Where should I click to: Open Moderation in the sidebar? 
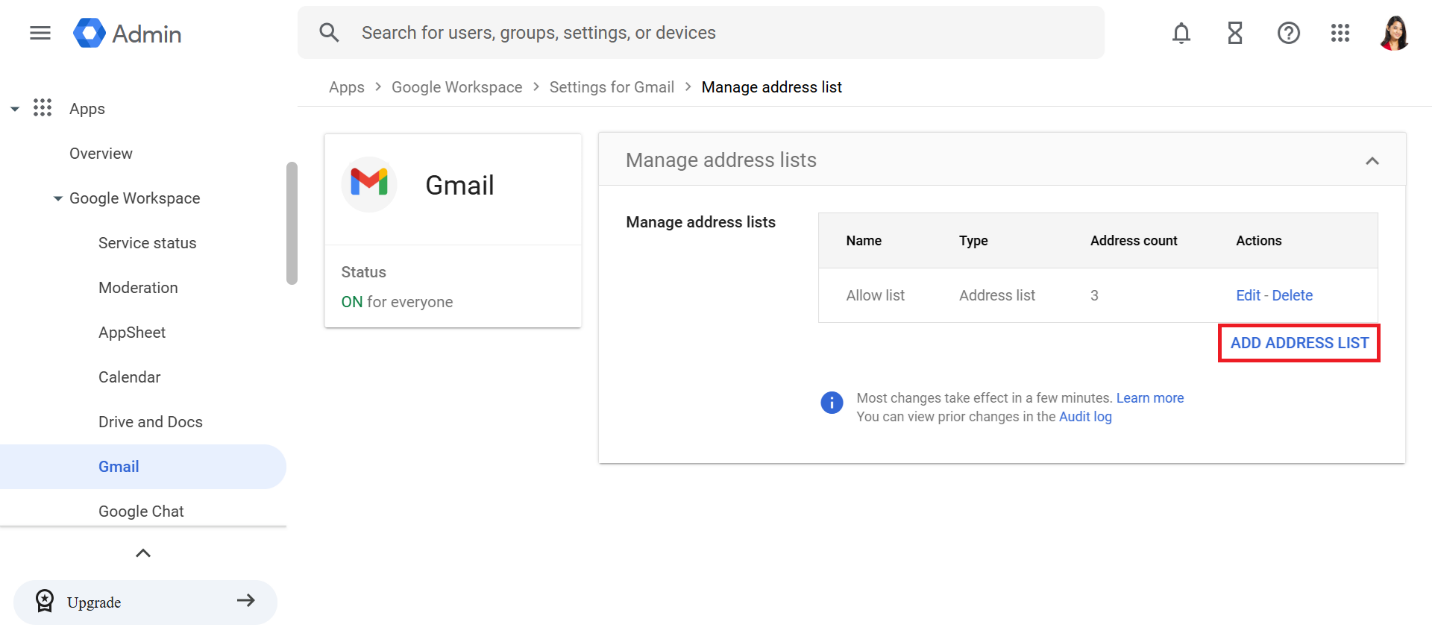point(138,288)
